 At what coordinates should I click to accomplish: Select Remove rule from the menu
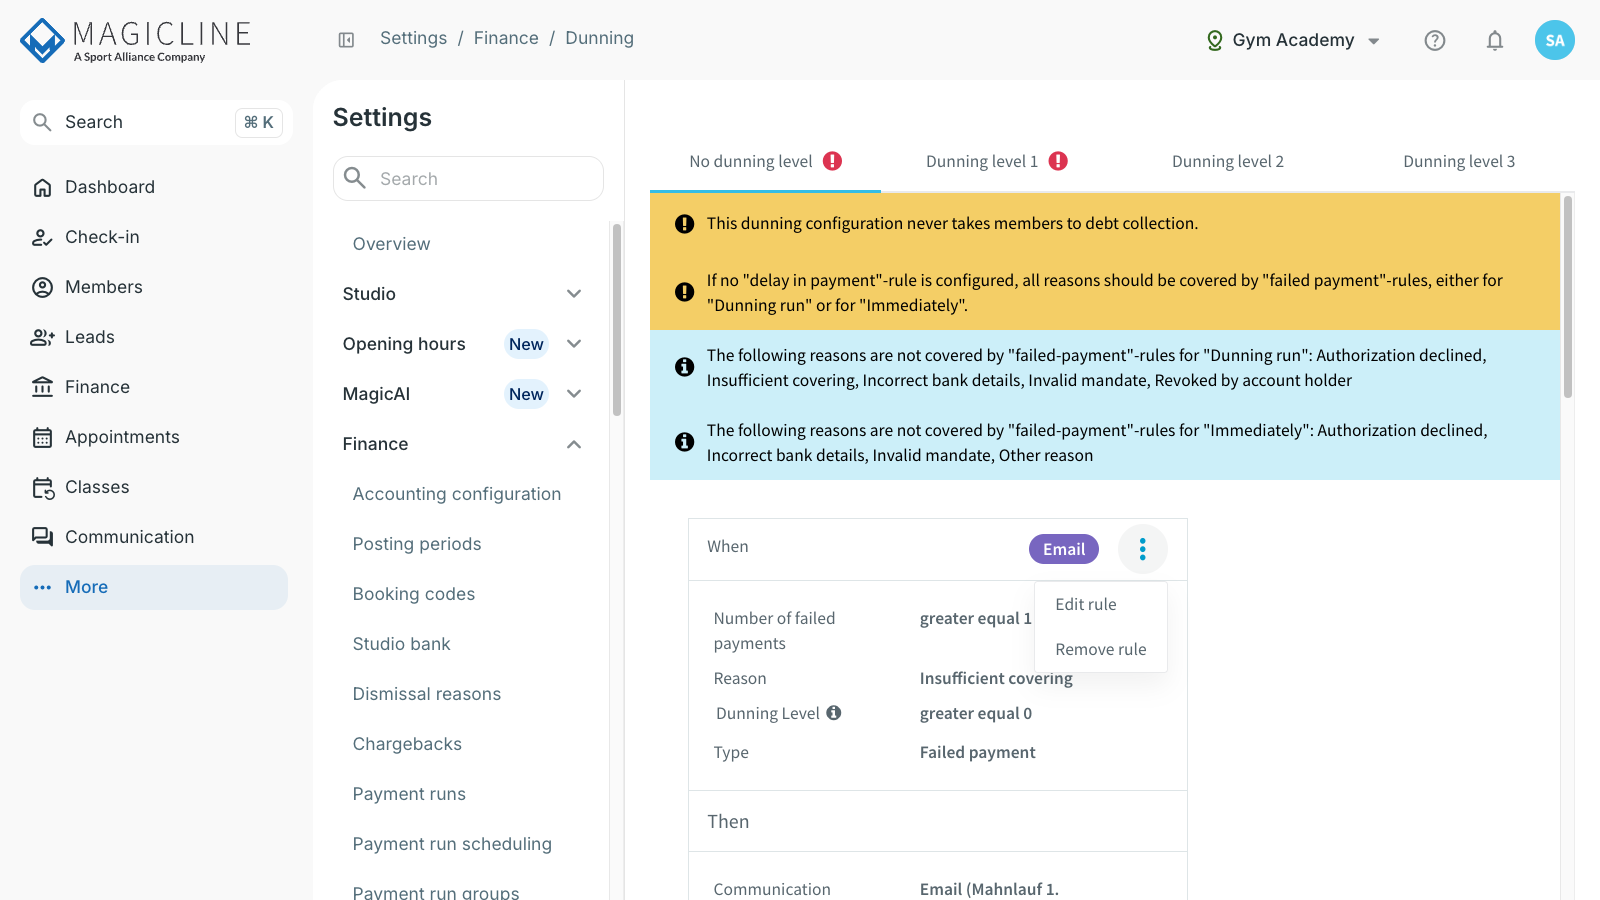1101,649
